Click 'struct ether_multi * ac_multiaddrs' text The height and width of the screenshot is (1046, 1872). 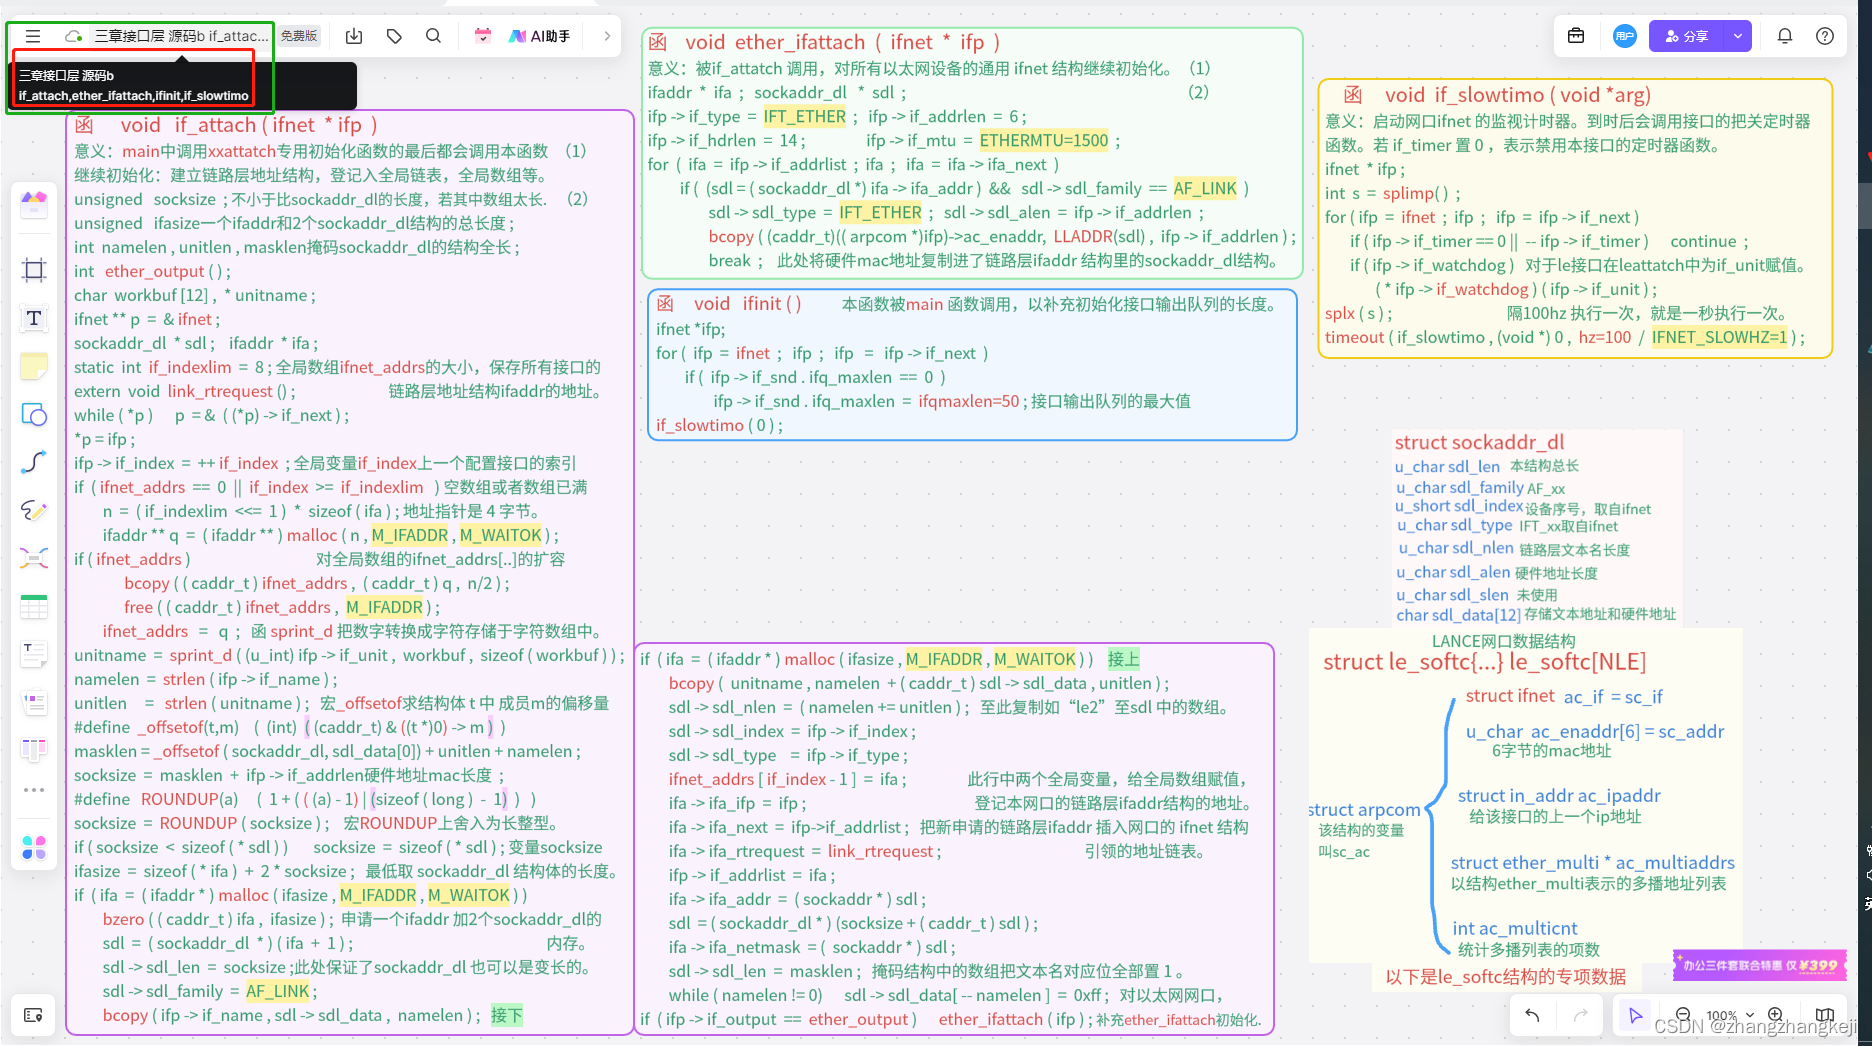point(1592,862)
